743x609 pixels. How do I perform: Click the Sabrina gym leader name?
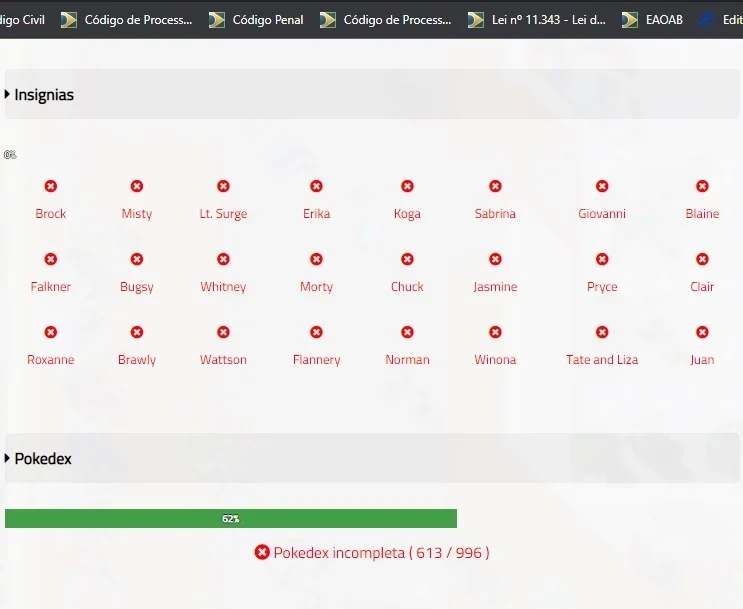coord(495,214)
